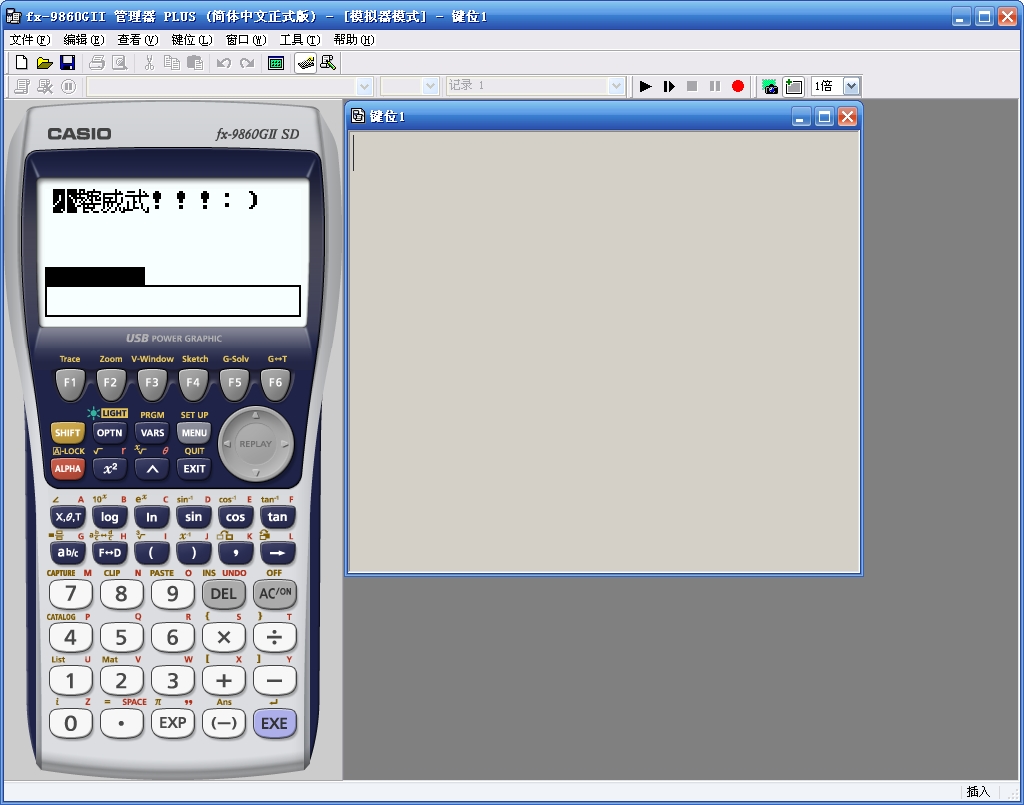
Task: Open the 键位(L) menu
Action: [x=192, y=40]
